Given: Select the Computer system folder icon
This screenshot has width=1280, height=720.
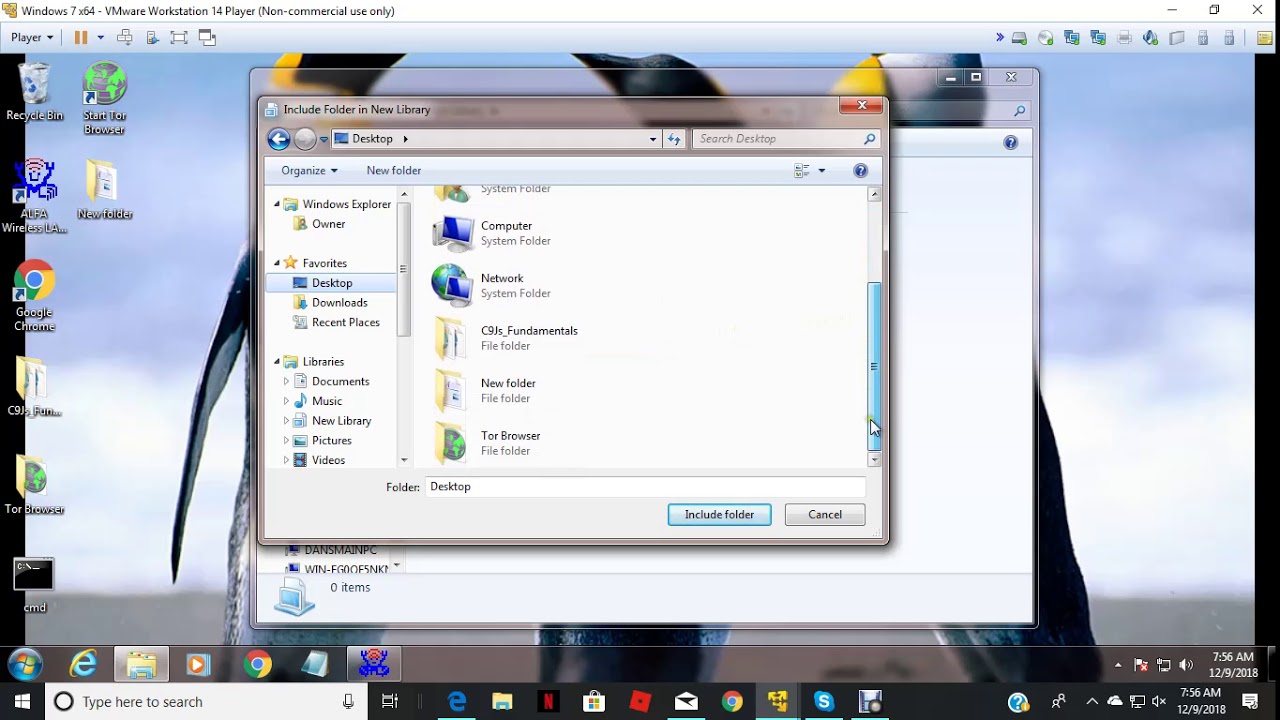Looking at the screenshot, I should tap(452, 233).
